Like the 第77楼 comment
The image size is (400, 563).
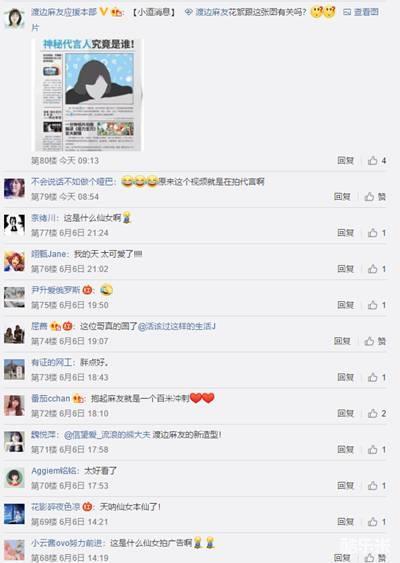[x=377, y=233]
